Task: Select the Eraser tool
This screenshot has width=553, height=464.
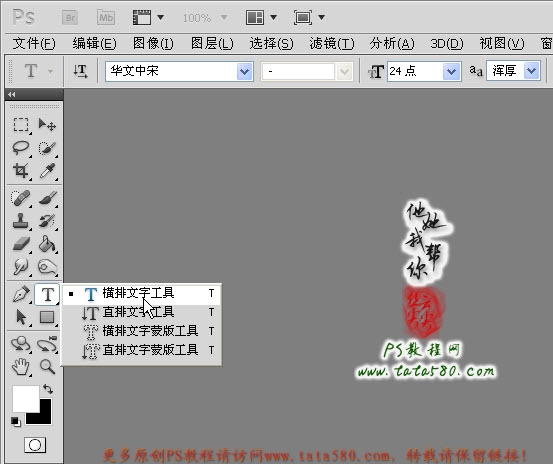Action: [x=21, y=244]
